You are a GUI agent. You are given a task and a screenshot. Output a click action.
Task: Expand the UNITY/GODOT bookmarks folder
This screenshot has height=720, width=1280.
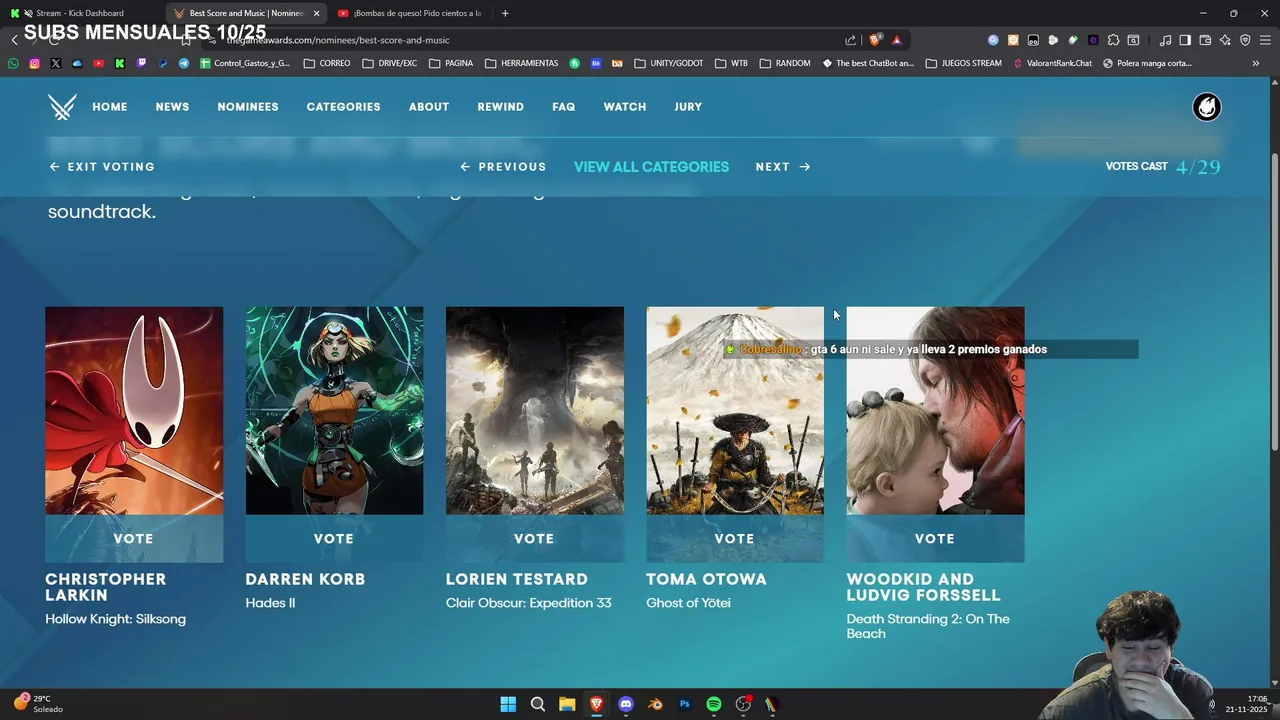tap(669, 63)
